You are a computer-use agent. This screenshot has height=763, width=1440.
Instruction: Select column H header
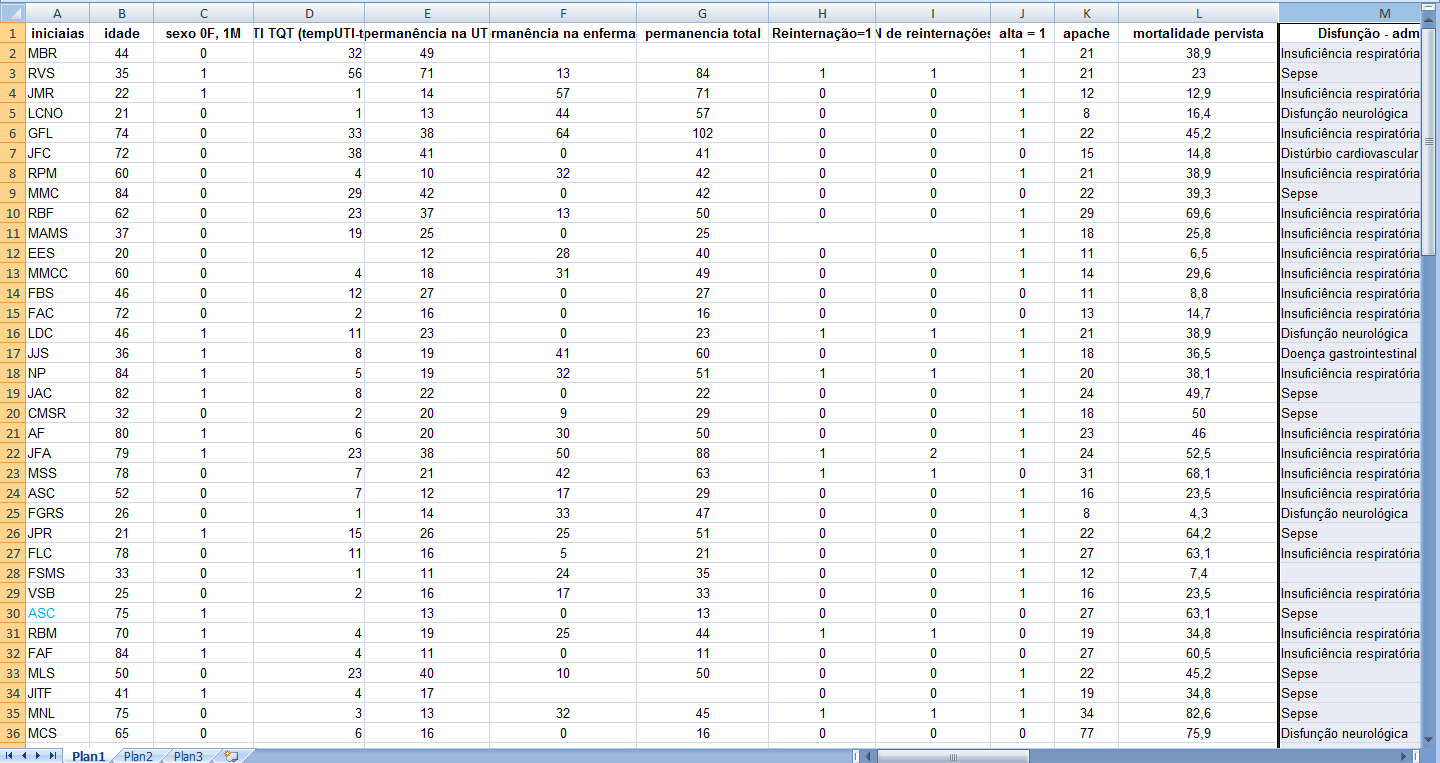point(822,12)
